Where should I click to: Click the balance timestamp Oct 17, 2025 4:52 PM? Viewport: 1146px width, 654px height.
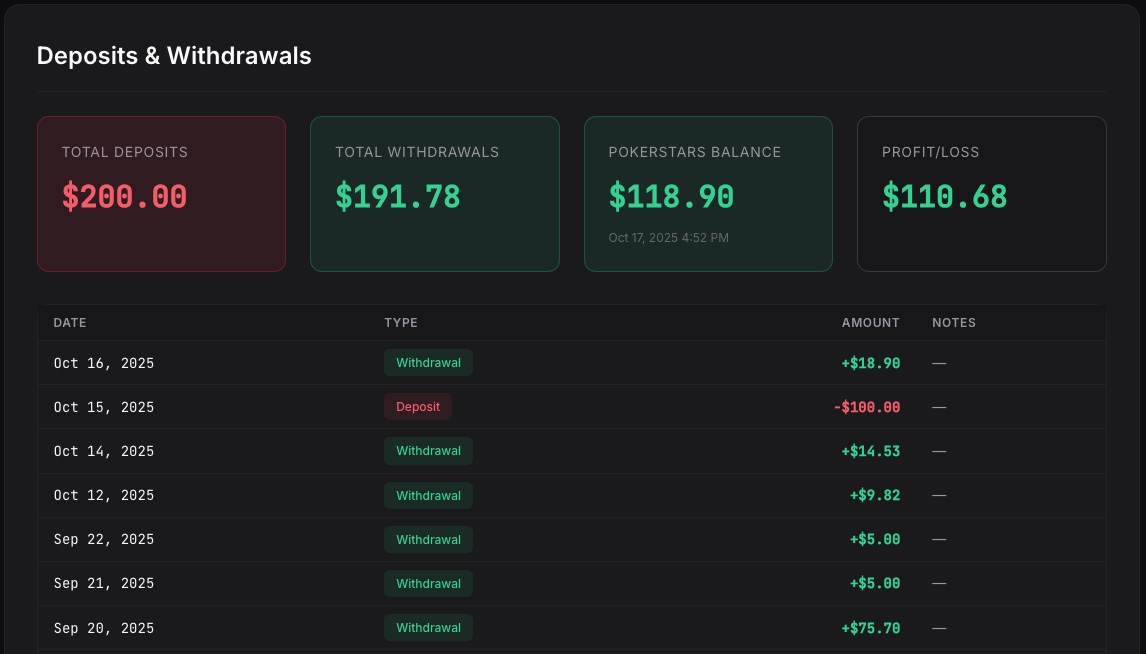click(668, 237)
